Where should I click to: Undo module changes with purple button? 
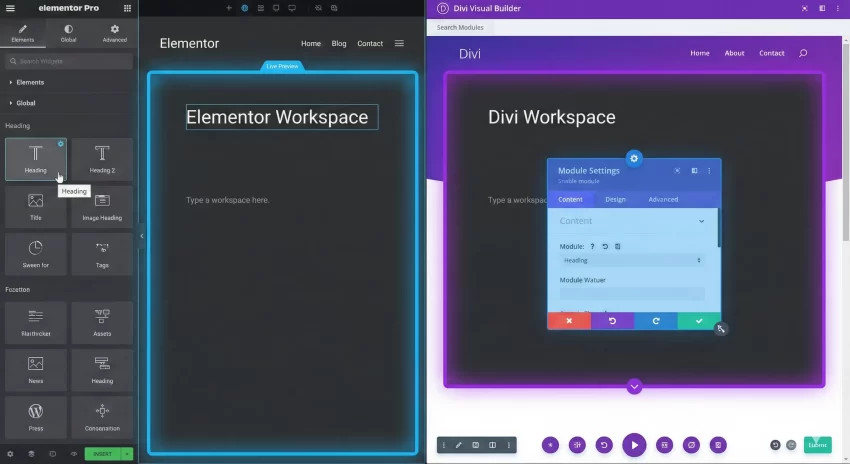coord(613,321)
